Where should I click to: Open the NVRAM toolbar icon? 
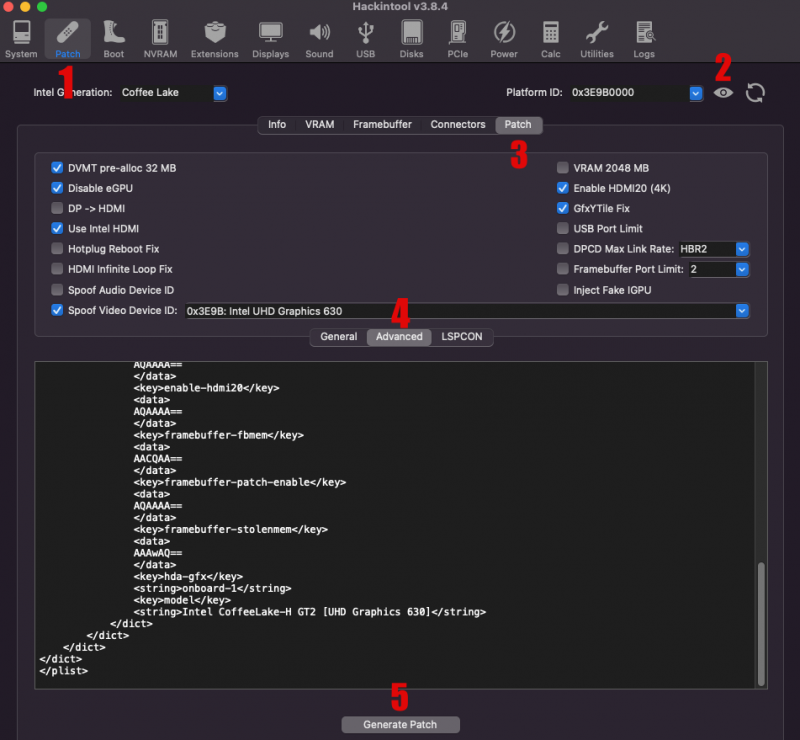coord(160,39)
